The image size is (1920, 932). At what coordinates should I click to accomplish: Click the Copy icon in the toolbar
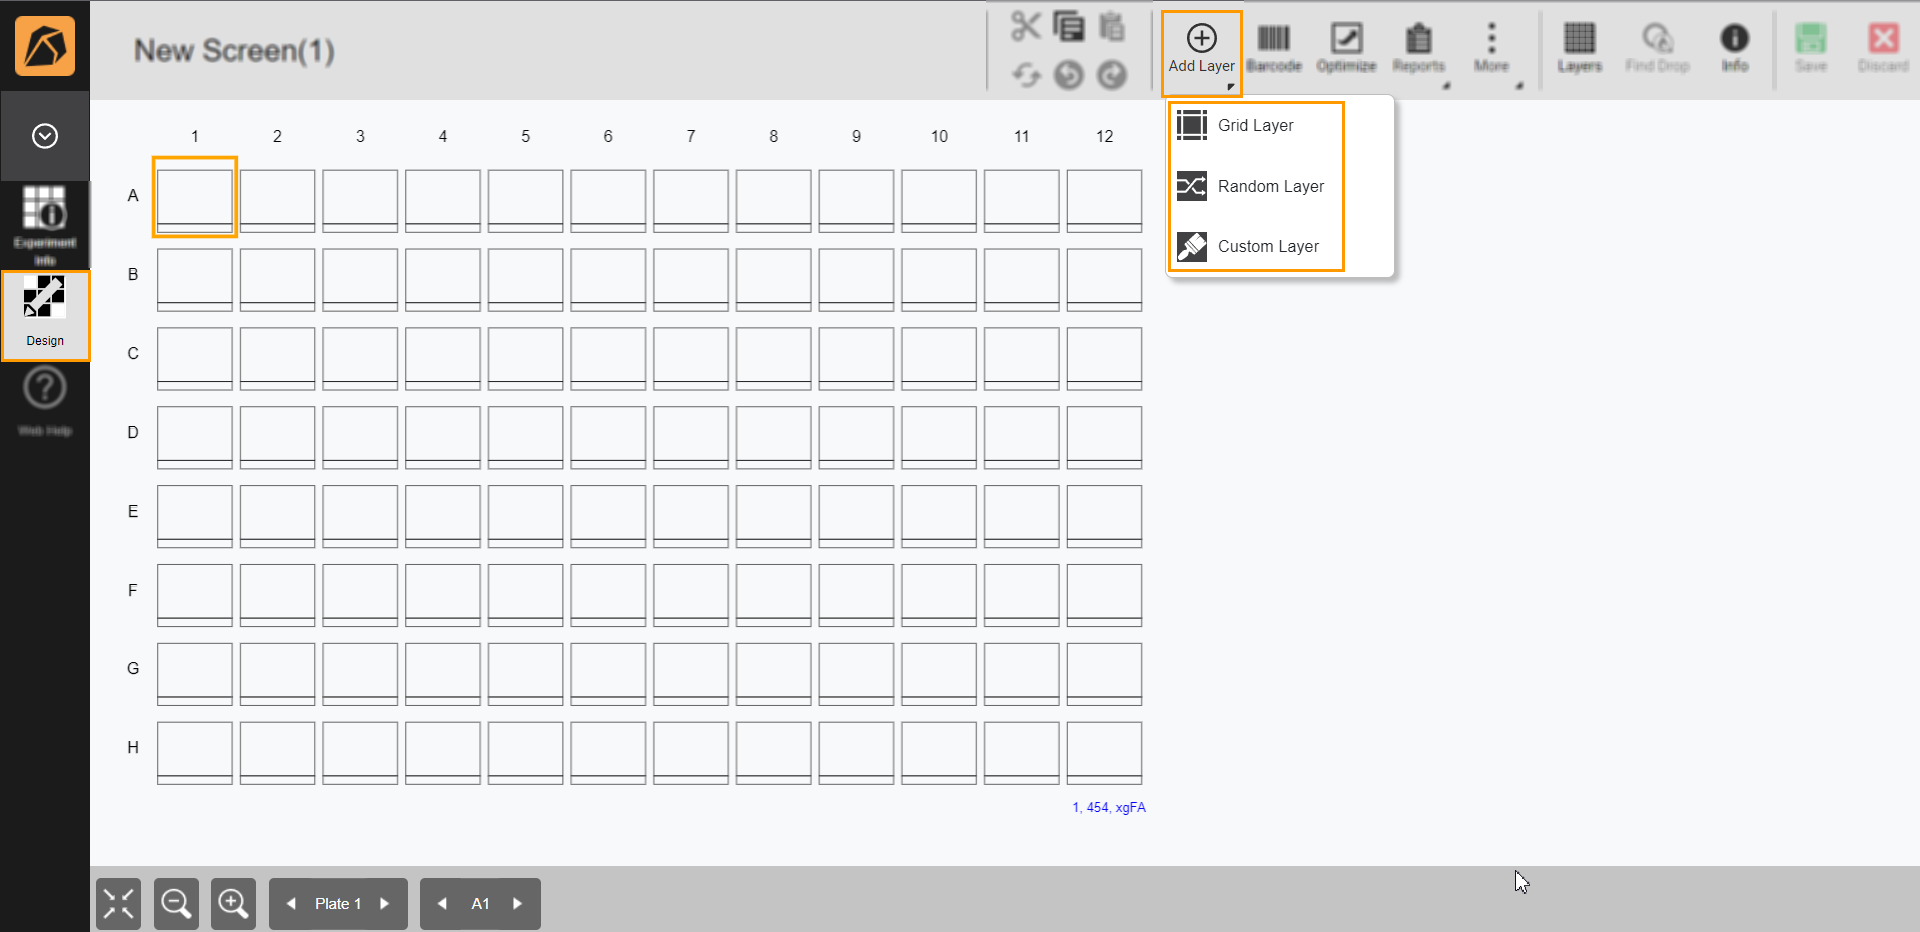(x=1069, y=26)
